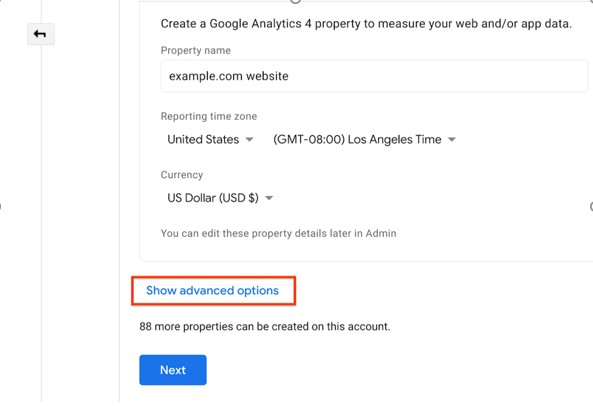Click the circular handle at right edge
Viewport: 593px width, 406px height.
(591, 206)
